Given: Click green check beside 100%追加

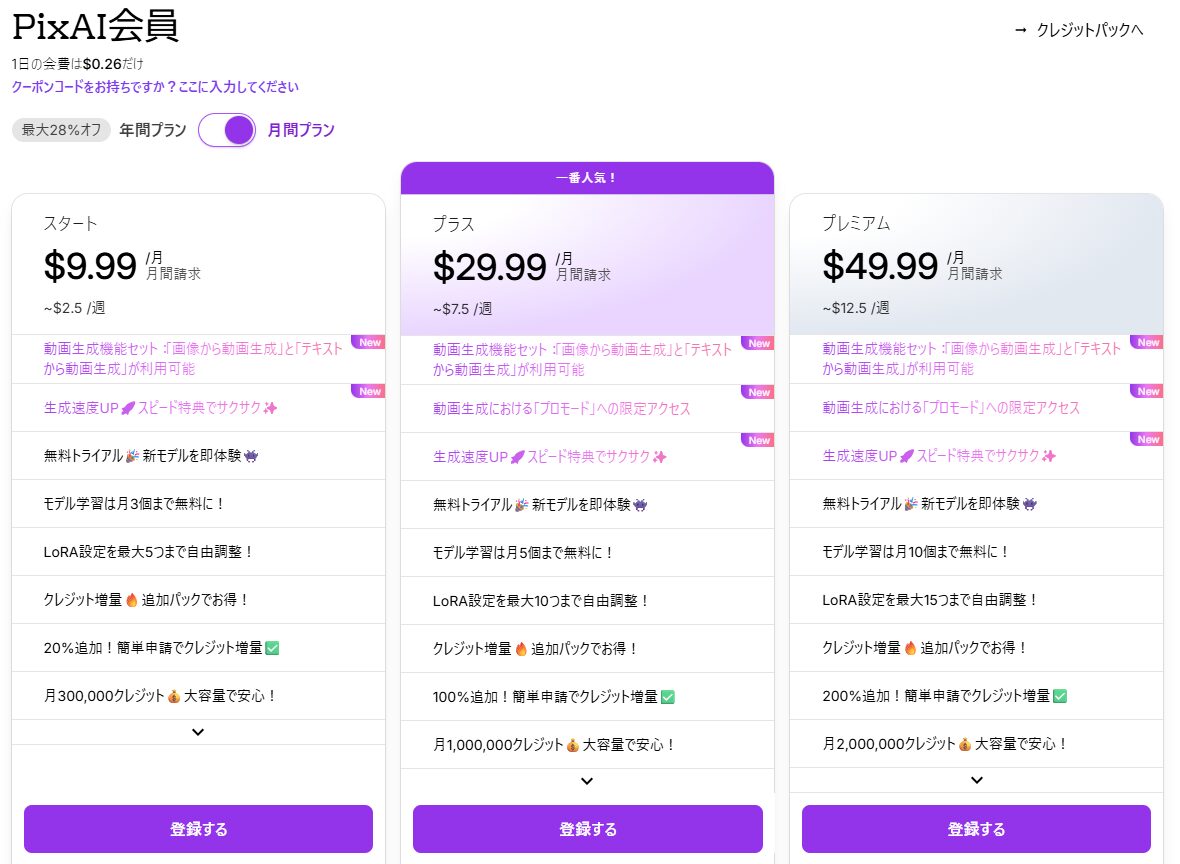Looking at the screenshot, I should (668, 697).
